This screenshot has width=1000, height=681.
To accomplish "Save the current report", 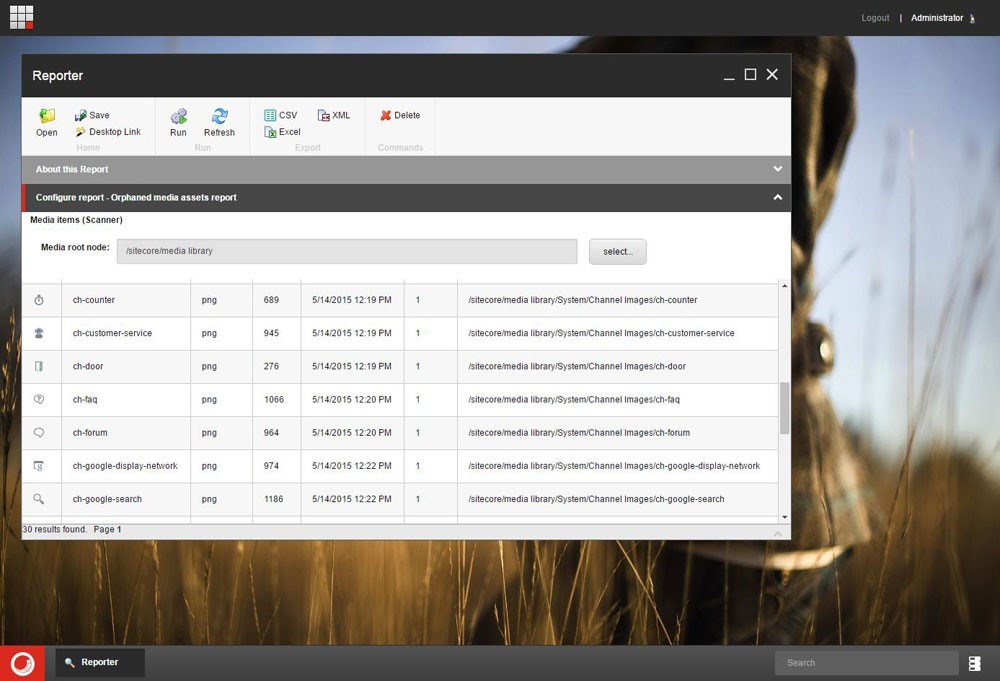I will tap(92, 115).
